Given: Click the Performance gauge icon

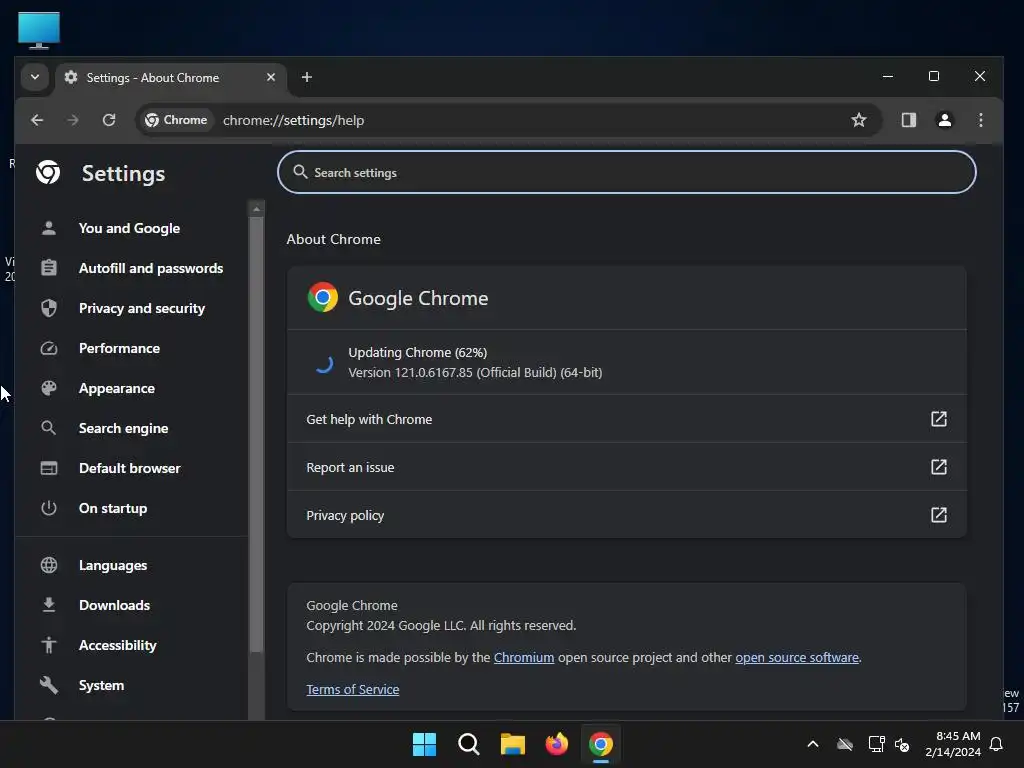Looking at the screenshot, I should (48, 348).
